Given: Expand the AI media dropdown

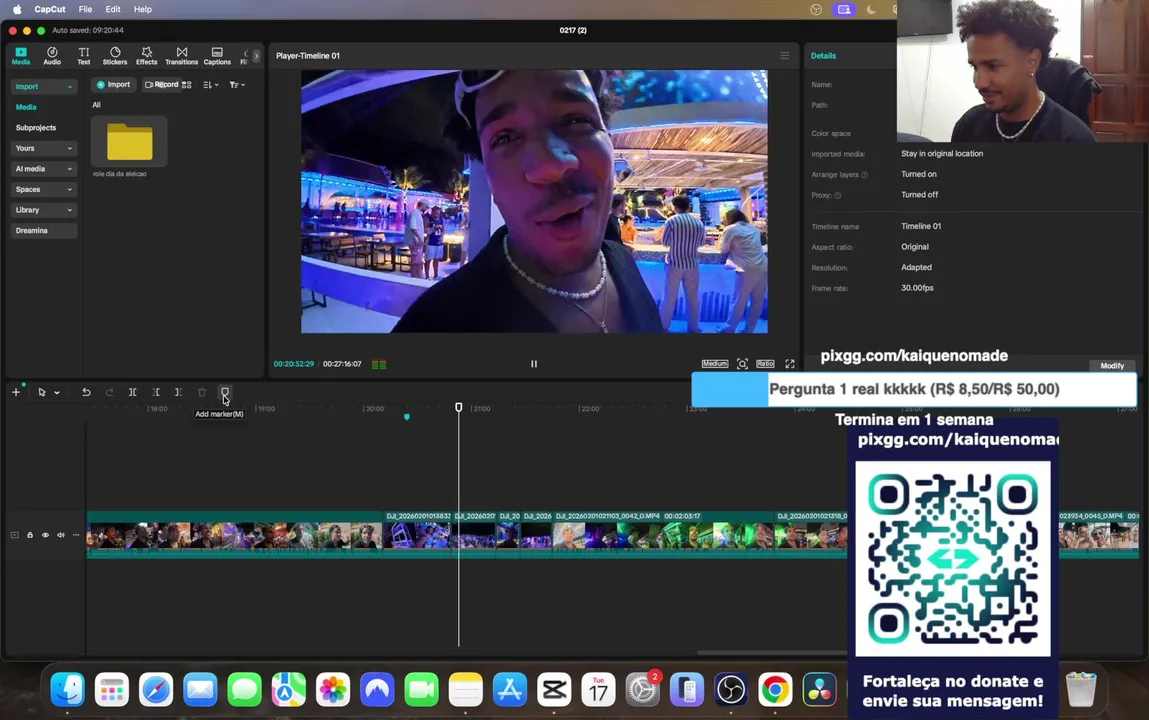Looking at the screenshot, I should pos(44,168).
